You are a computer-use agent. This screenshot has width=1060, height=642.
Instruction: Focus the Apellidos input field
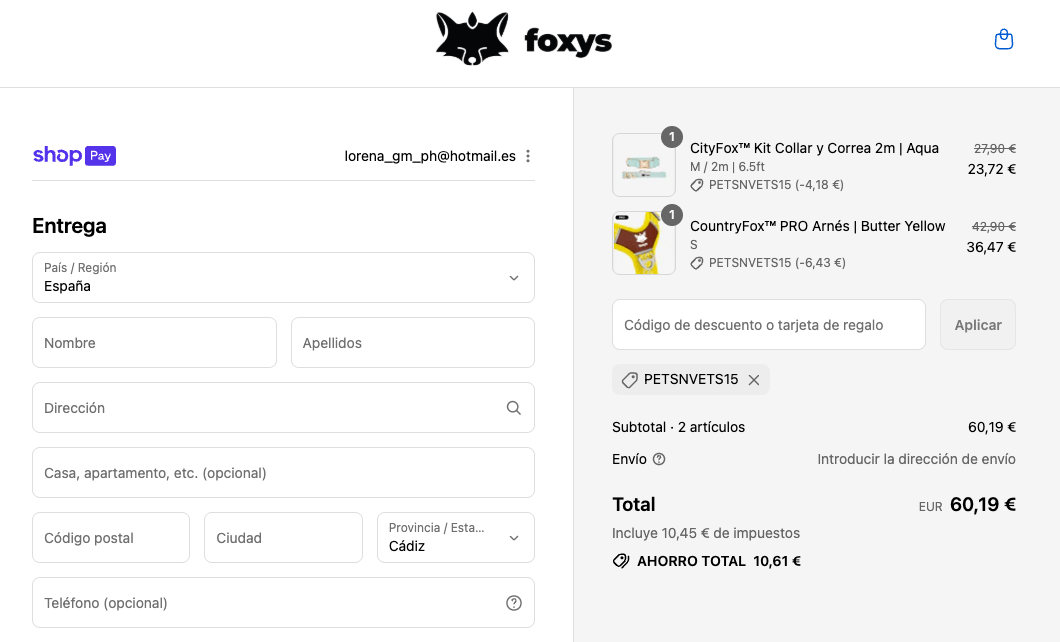point(412,343)
